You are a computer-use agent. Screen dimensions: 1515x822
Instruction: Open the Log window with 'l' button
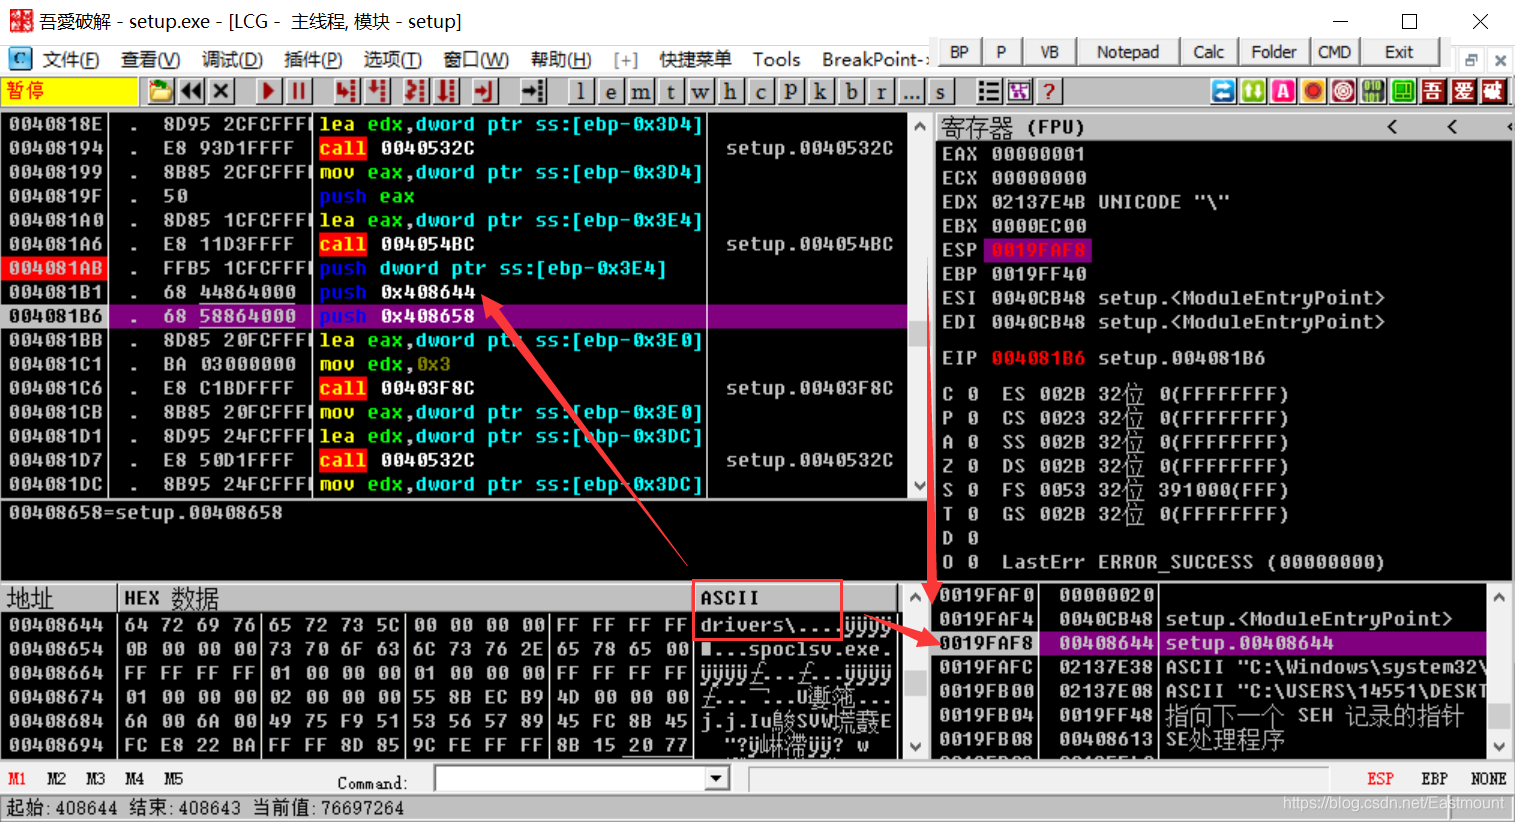click(x=581, y=92)
